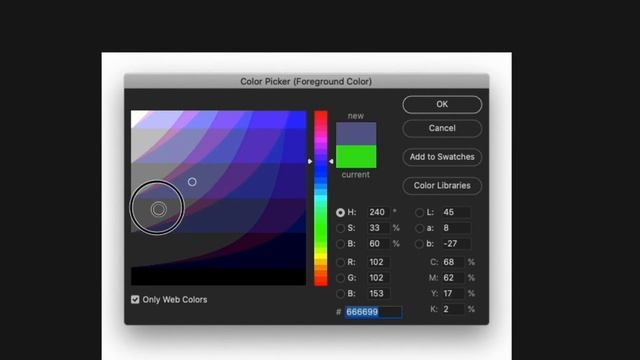
Task: Dismiss the dialog with Cancel
Action: click(442, 128)
